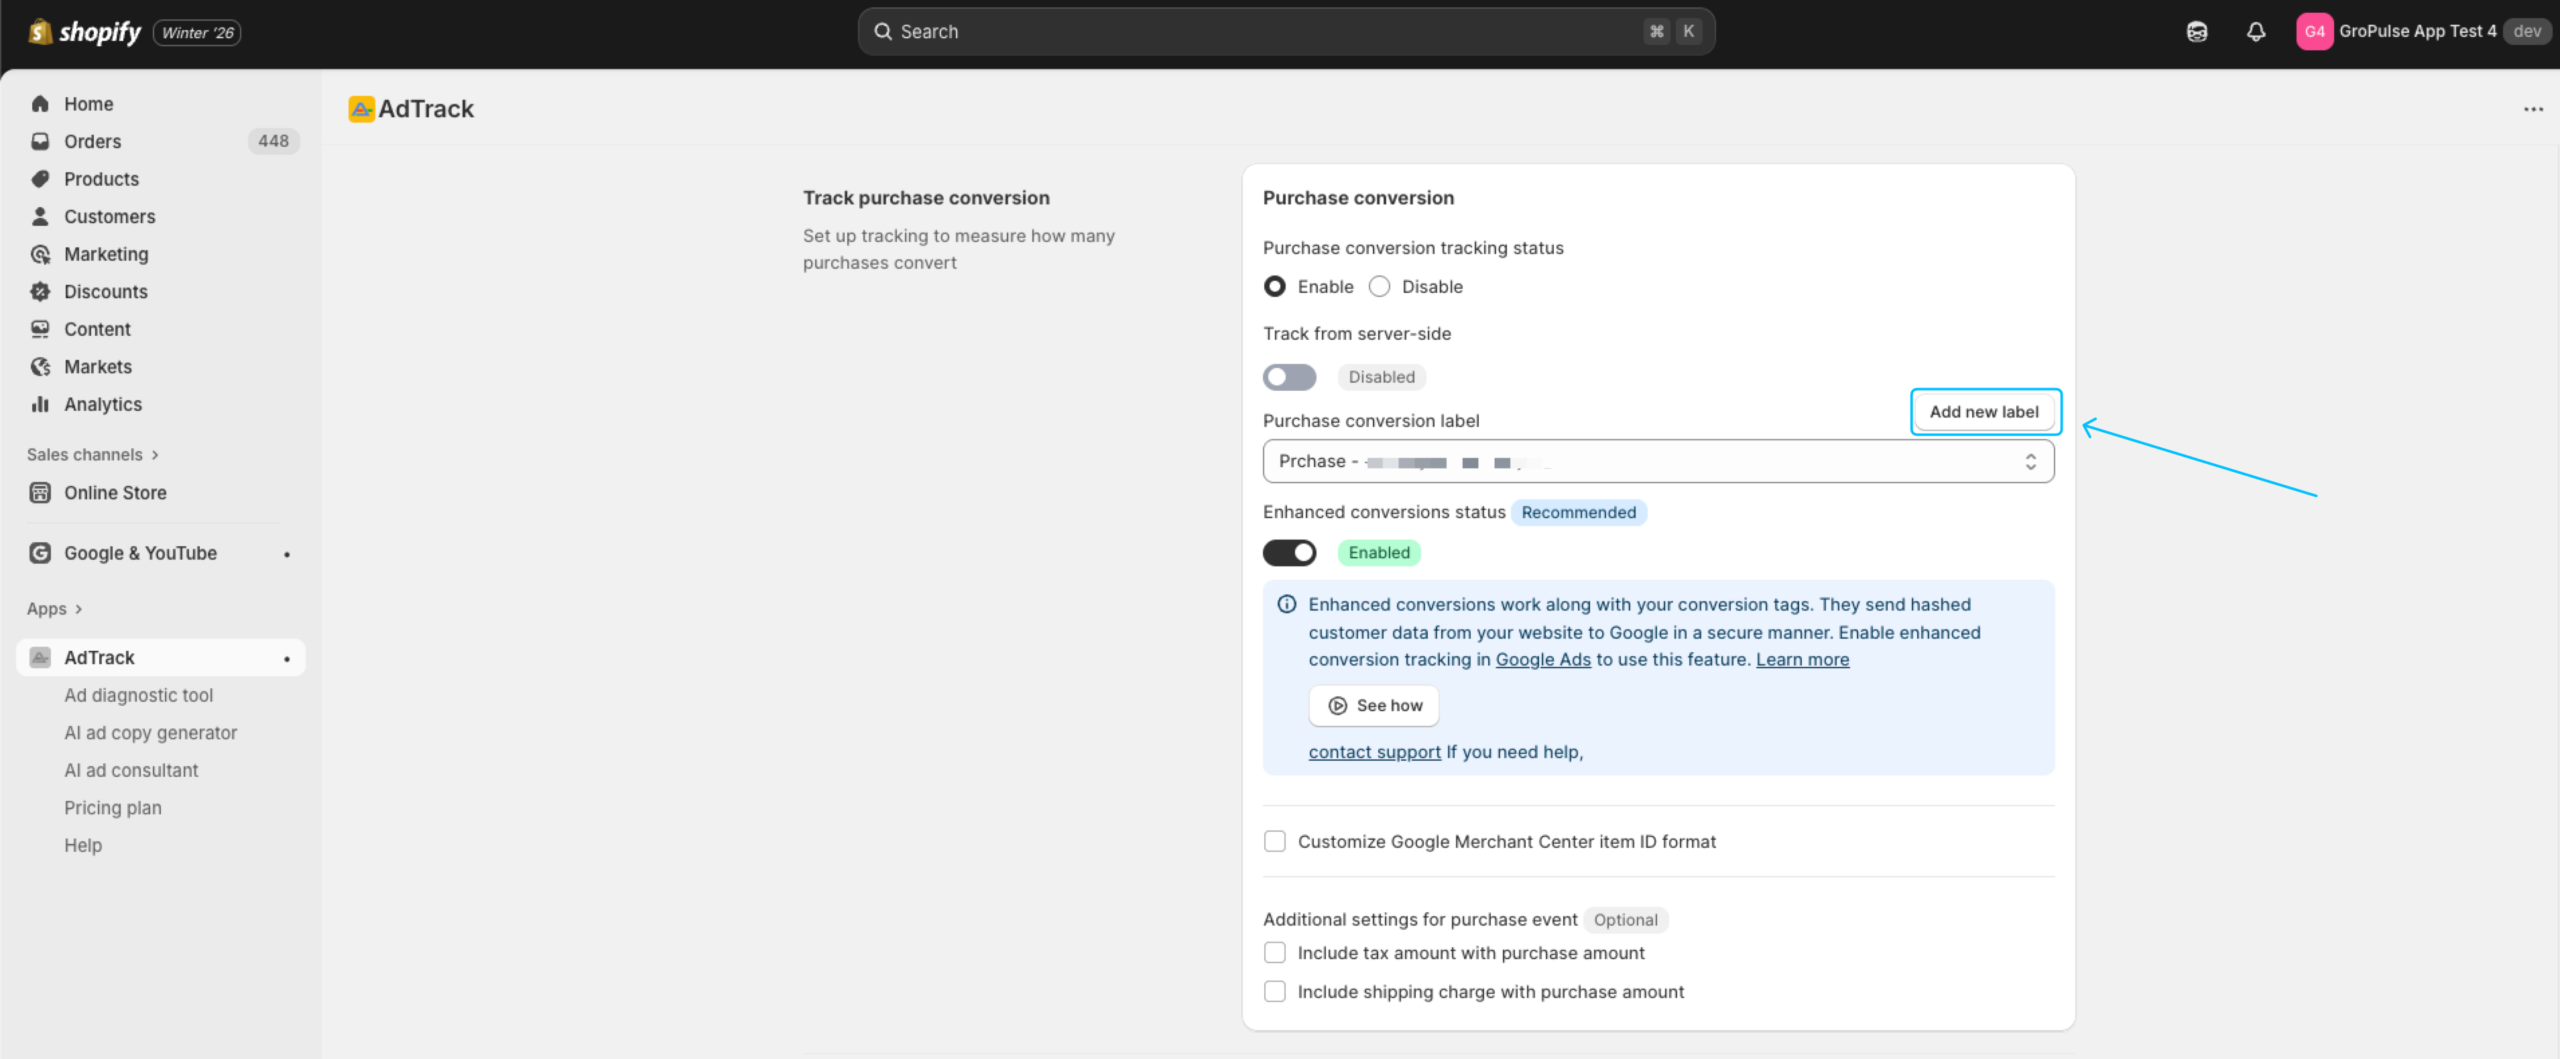Image resolution: width=2560 pixels, height=1059 pixels.
Task: Select the Products tag icon
Action: [x=40, y=179]
